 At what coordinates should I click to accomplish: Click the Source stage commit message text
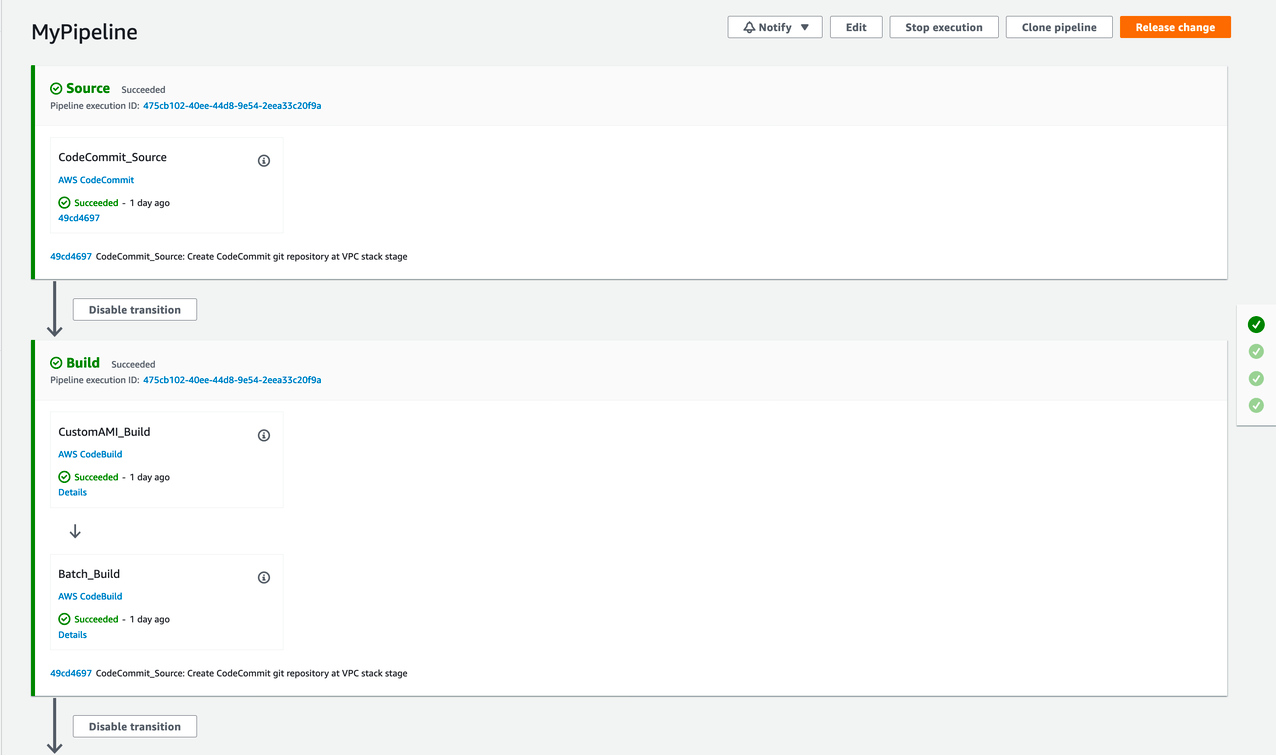(x=251, y=257)
